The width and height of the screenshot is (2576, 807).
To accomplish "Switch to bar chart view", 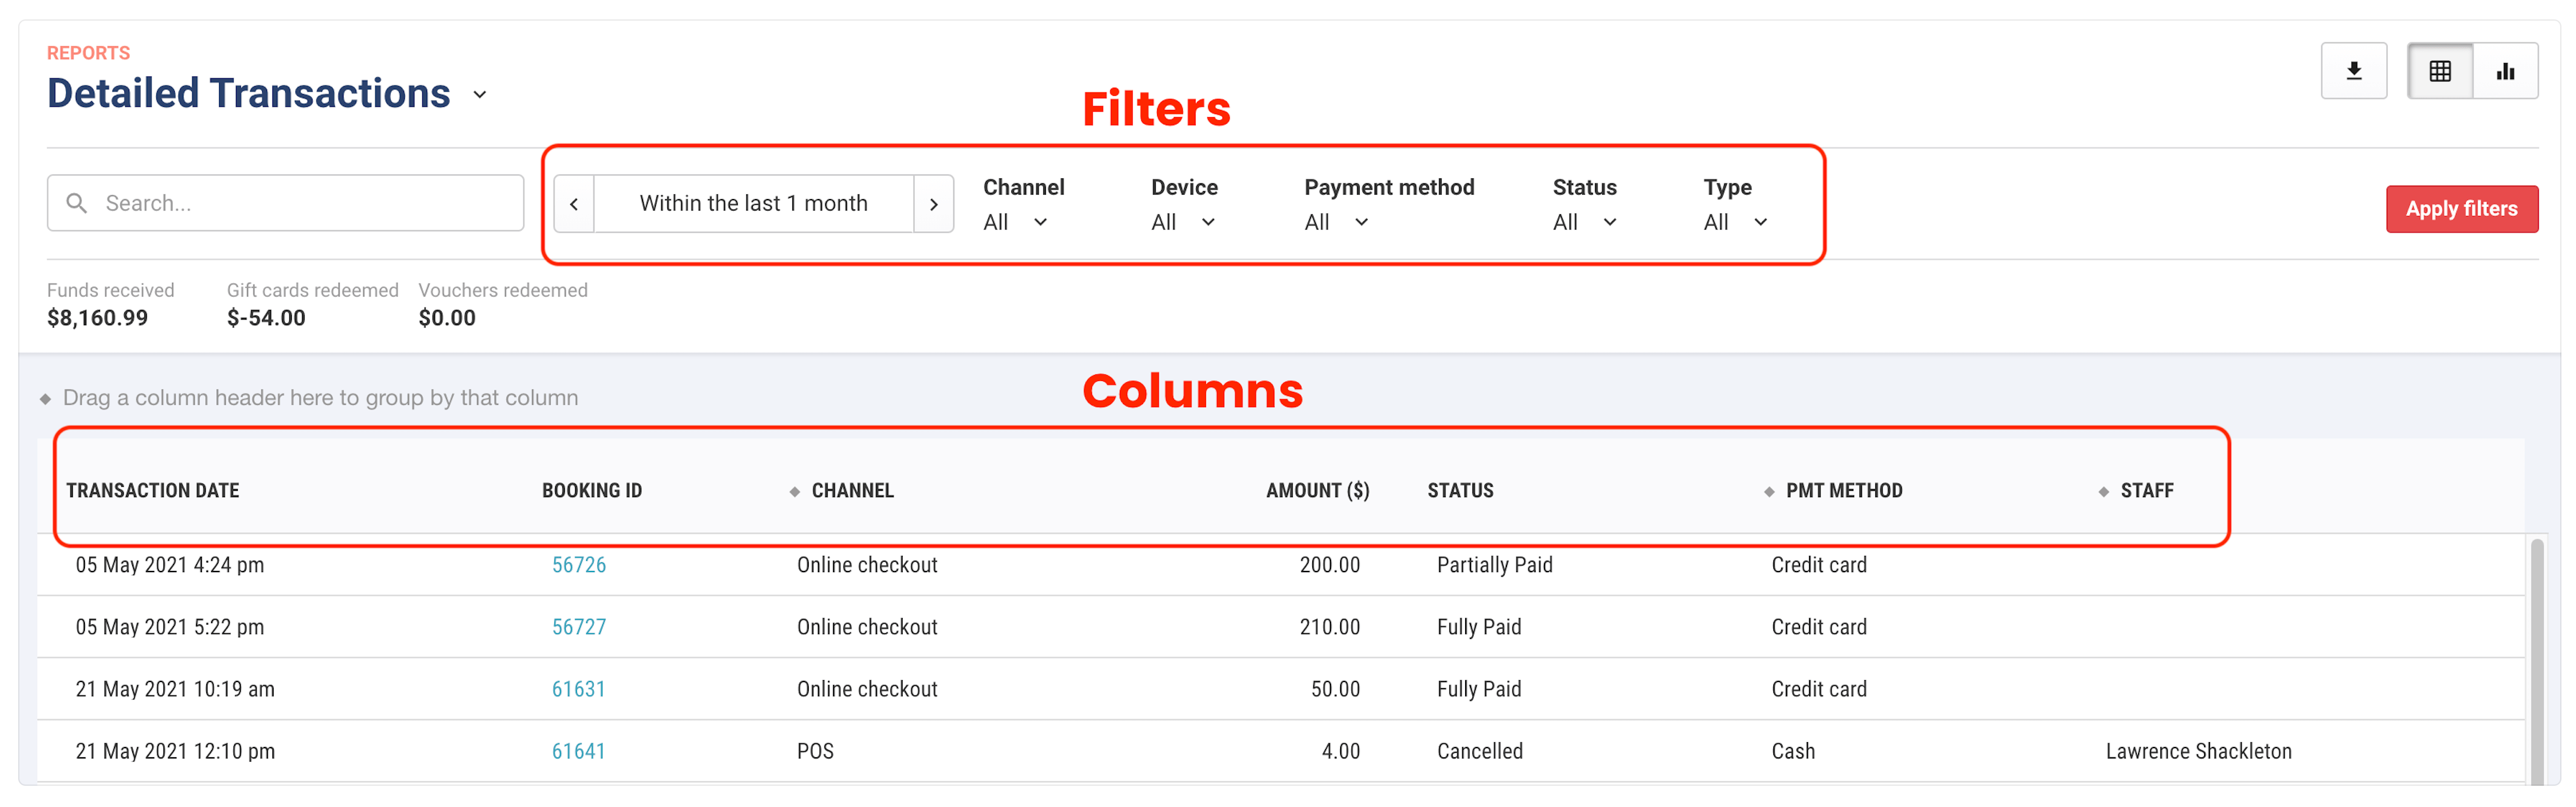I will [x=2505, y=71].
